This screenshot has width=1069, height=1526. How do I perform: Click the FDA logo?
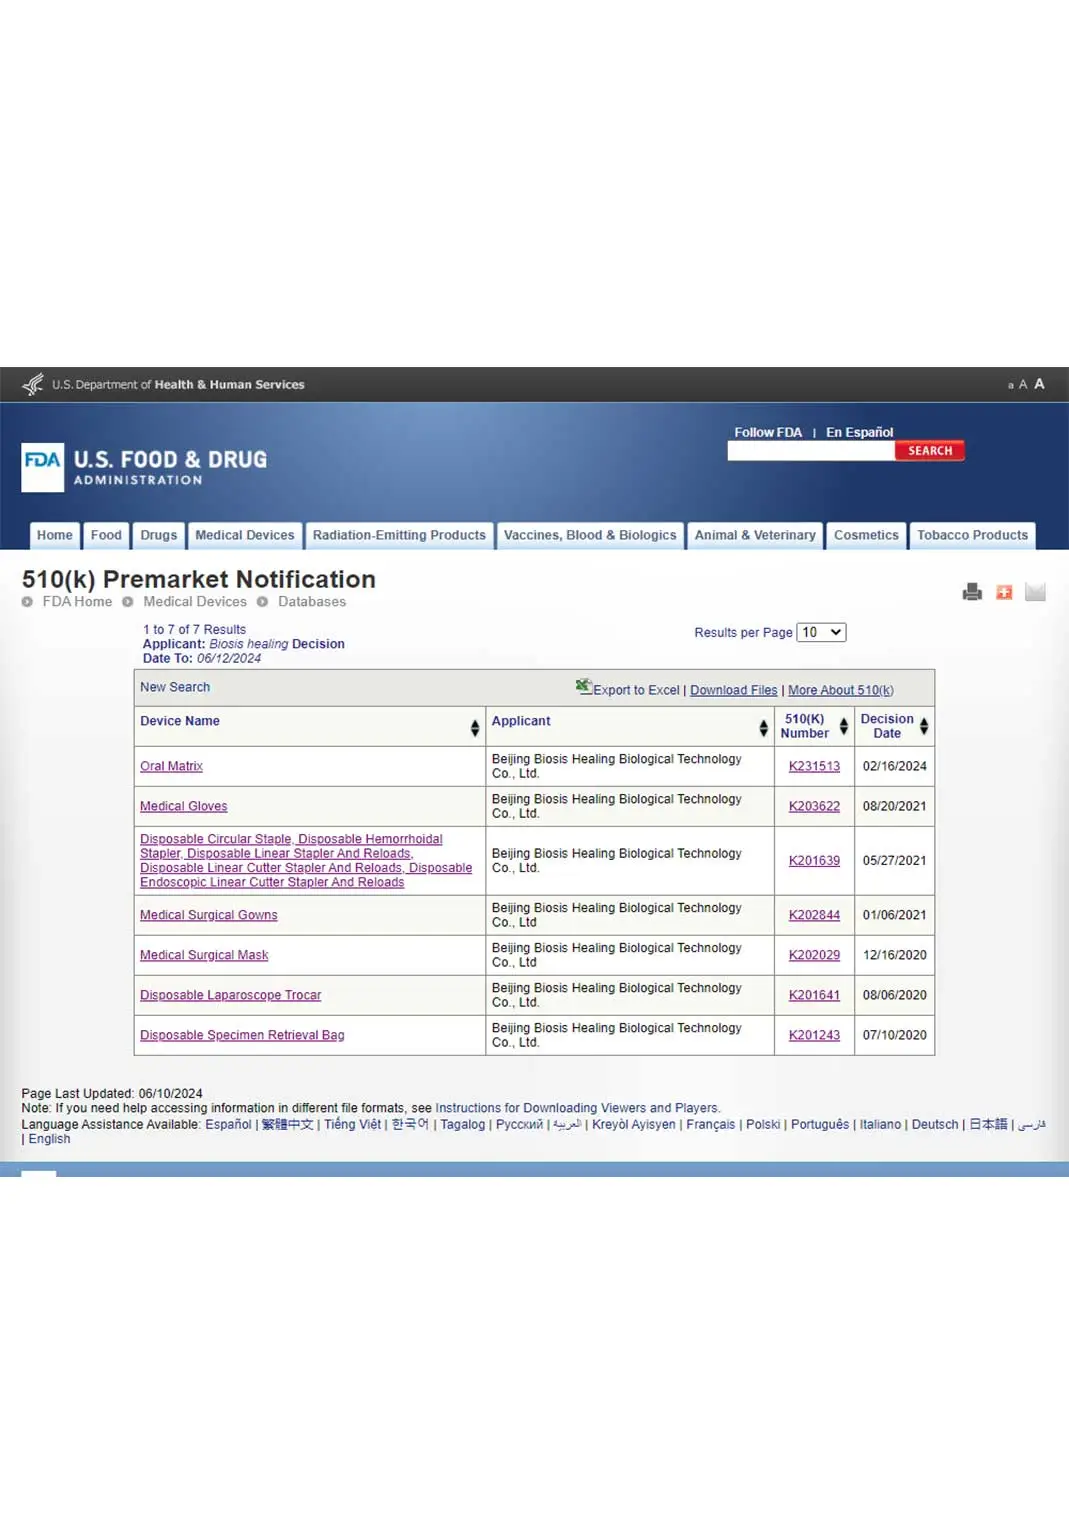pyautogui.click(x=43, y=467)
